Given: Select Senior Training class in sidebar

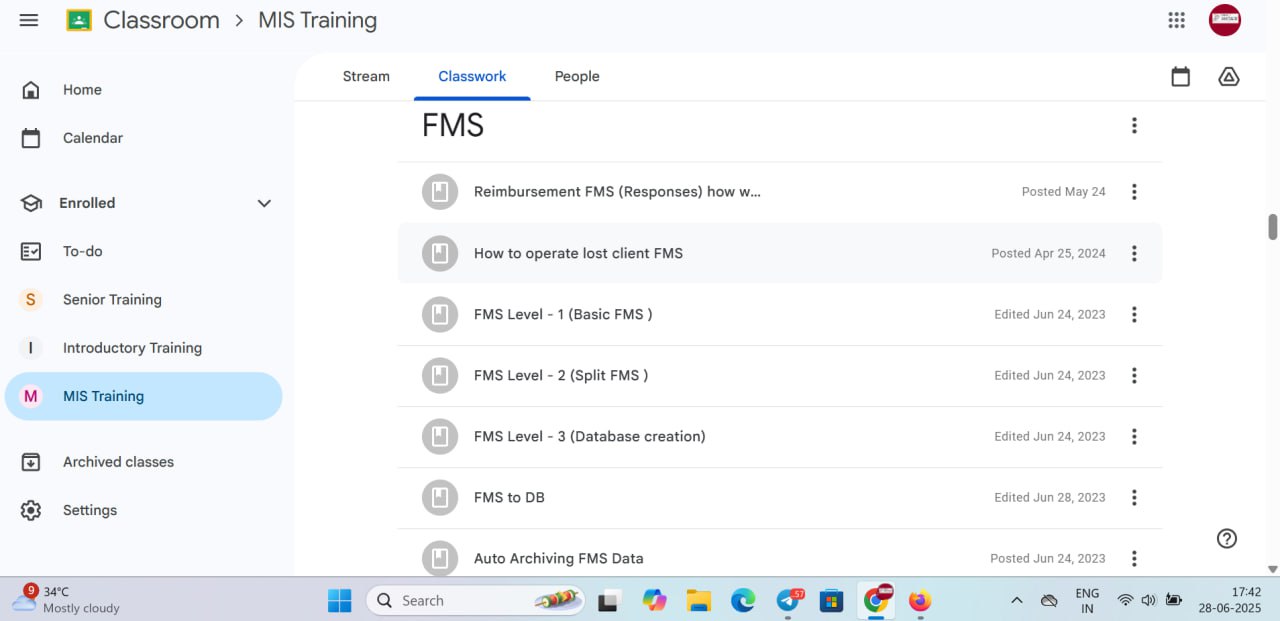Looking at the screenshot, I should [x=112, y=299].
